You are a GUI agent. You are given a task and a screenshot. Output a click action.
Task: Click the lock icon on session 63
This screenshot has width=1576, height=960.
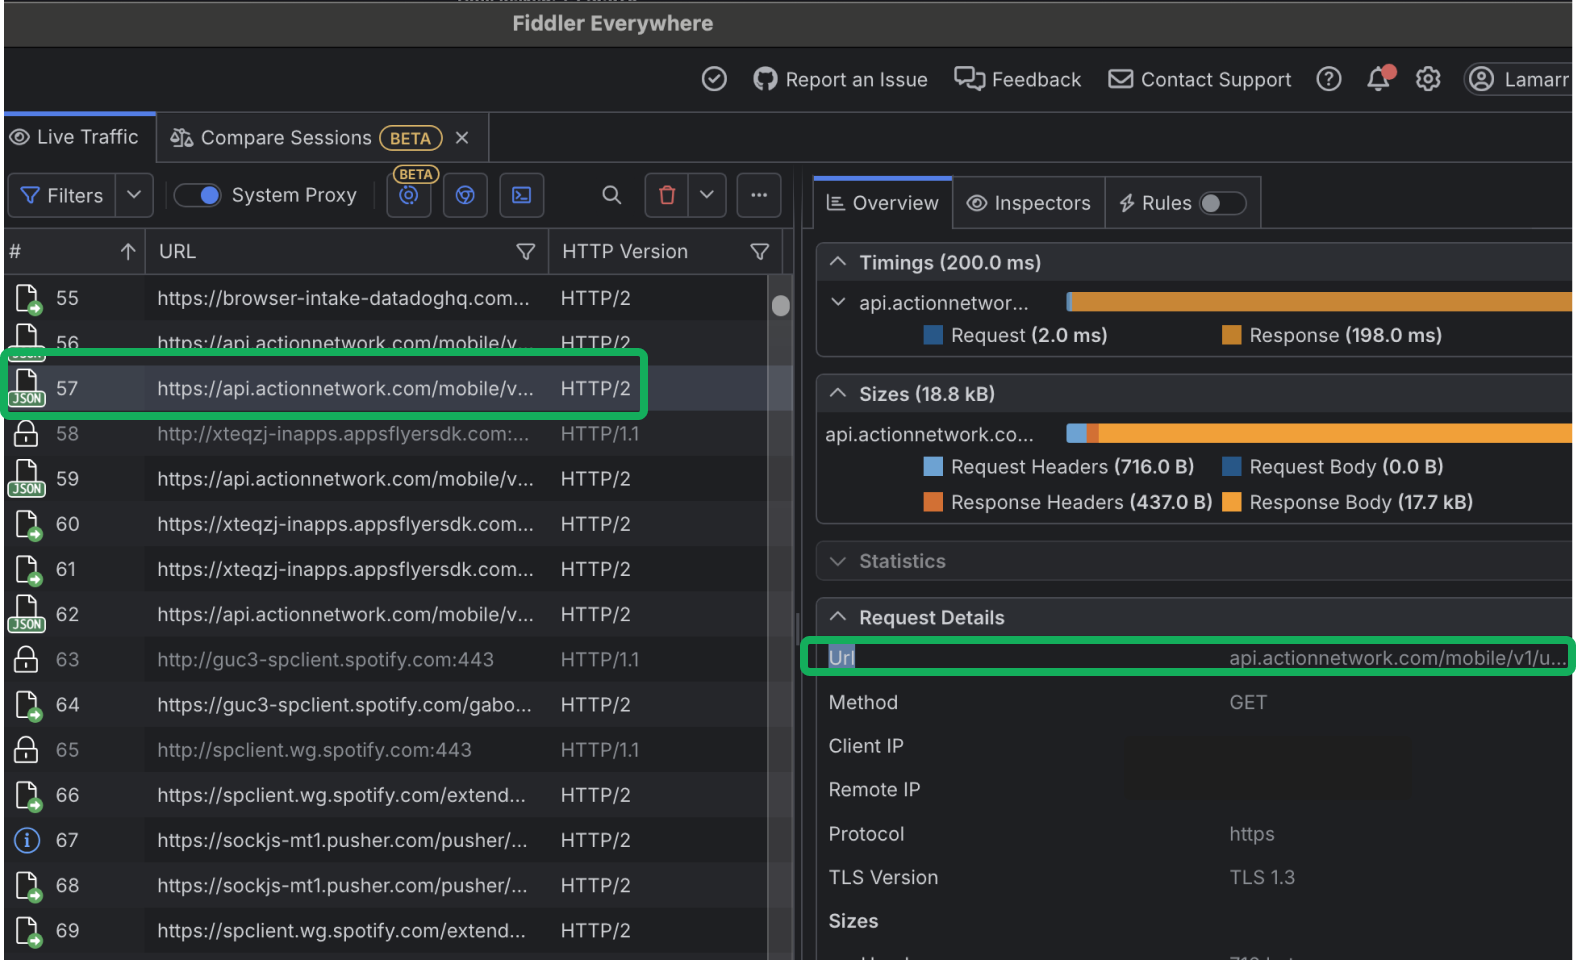pos(27,660)
